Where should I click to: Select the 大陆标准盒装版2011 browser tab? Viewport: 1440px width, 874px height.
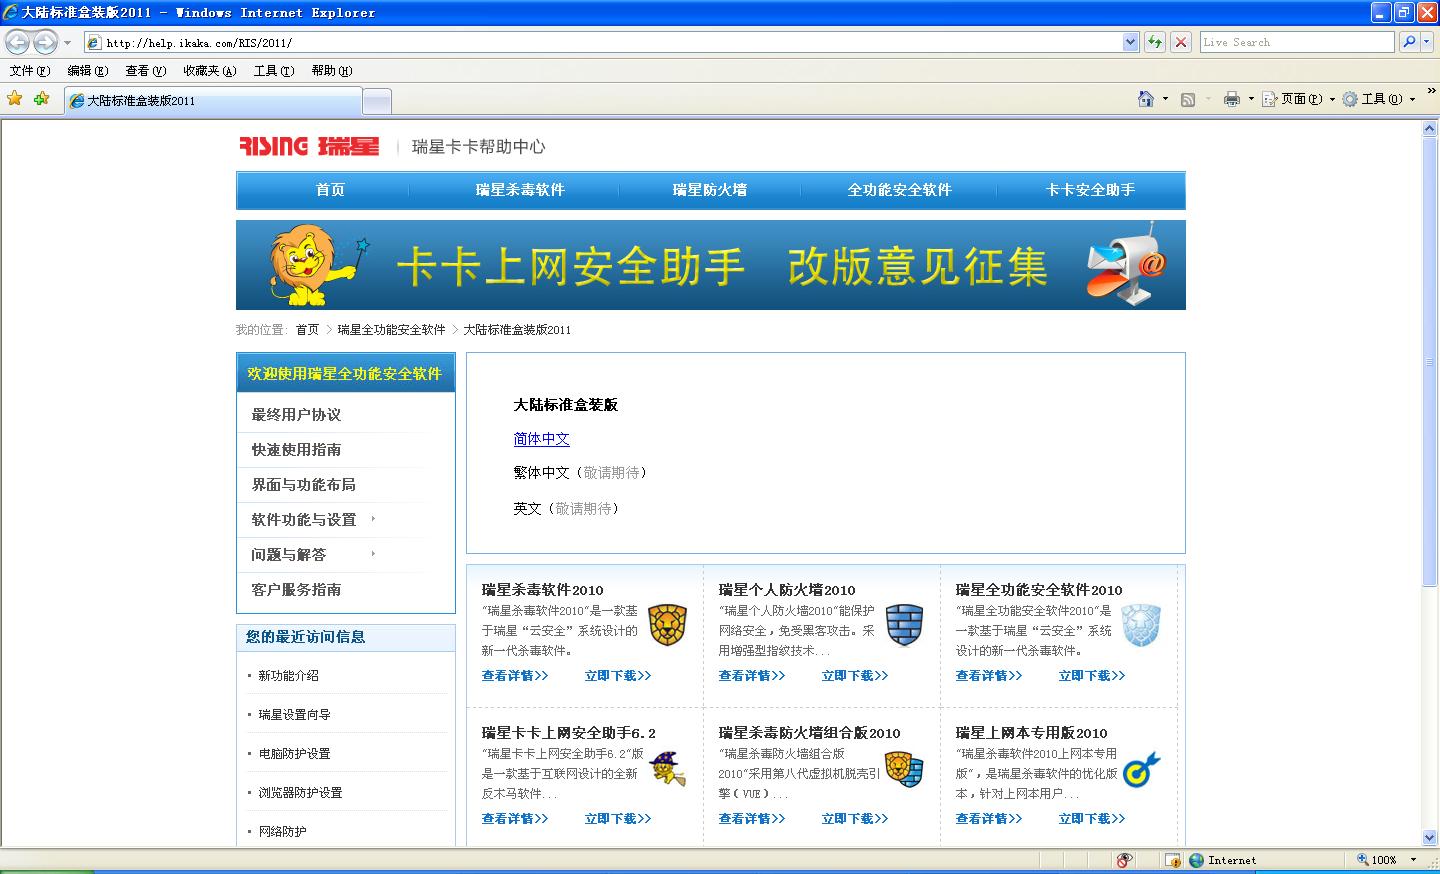tap(212, 101)
